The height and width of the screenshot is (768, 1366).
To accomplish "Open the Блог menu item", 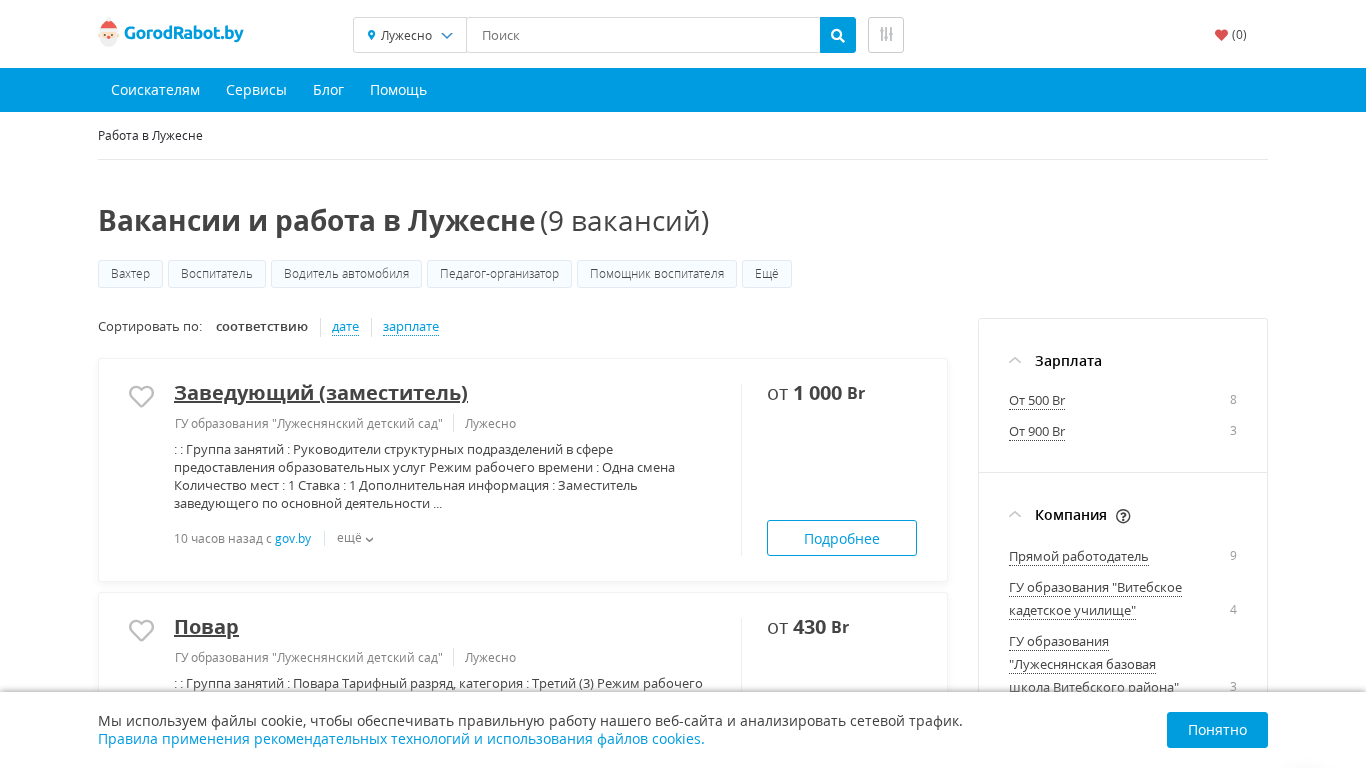I will 328,90.
